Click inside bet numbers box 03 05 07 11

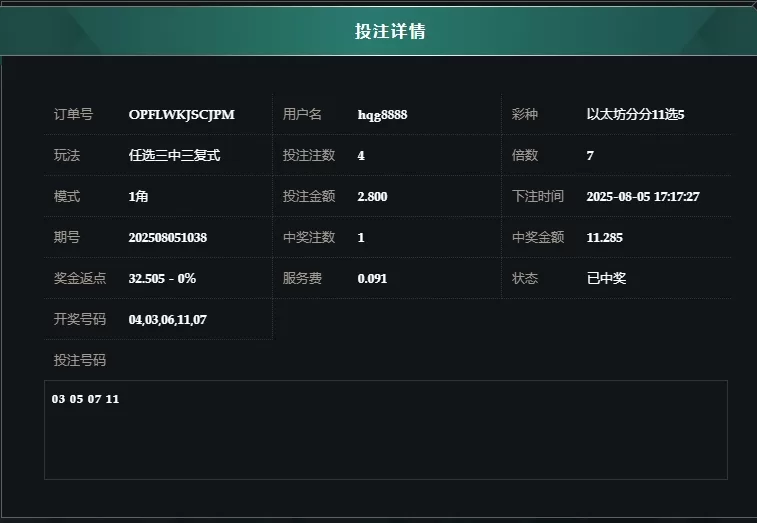pyautogui.click(x=386, y=430)
